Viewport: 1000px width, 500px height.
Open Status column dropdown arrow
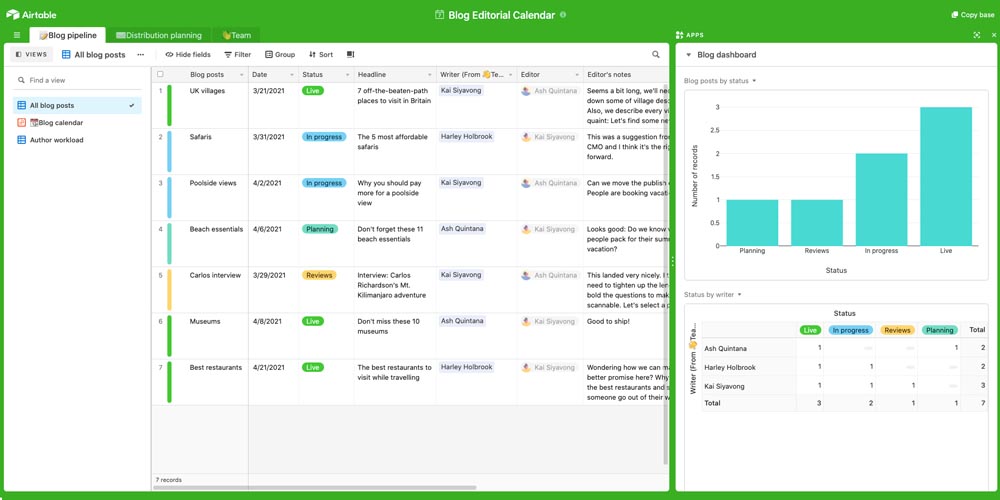[x=348, y=75]
